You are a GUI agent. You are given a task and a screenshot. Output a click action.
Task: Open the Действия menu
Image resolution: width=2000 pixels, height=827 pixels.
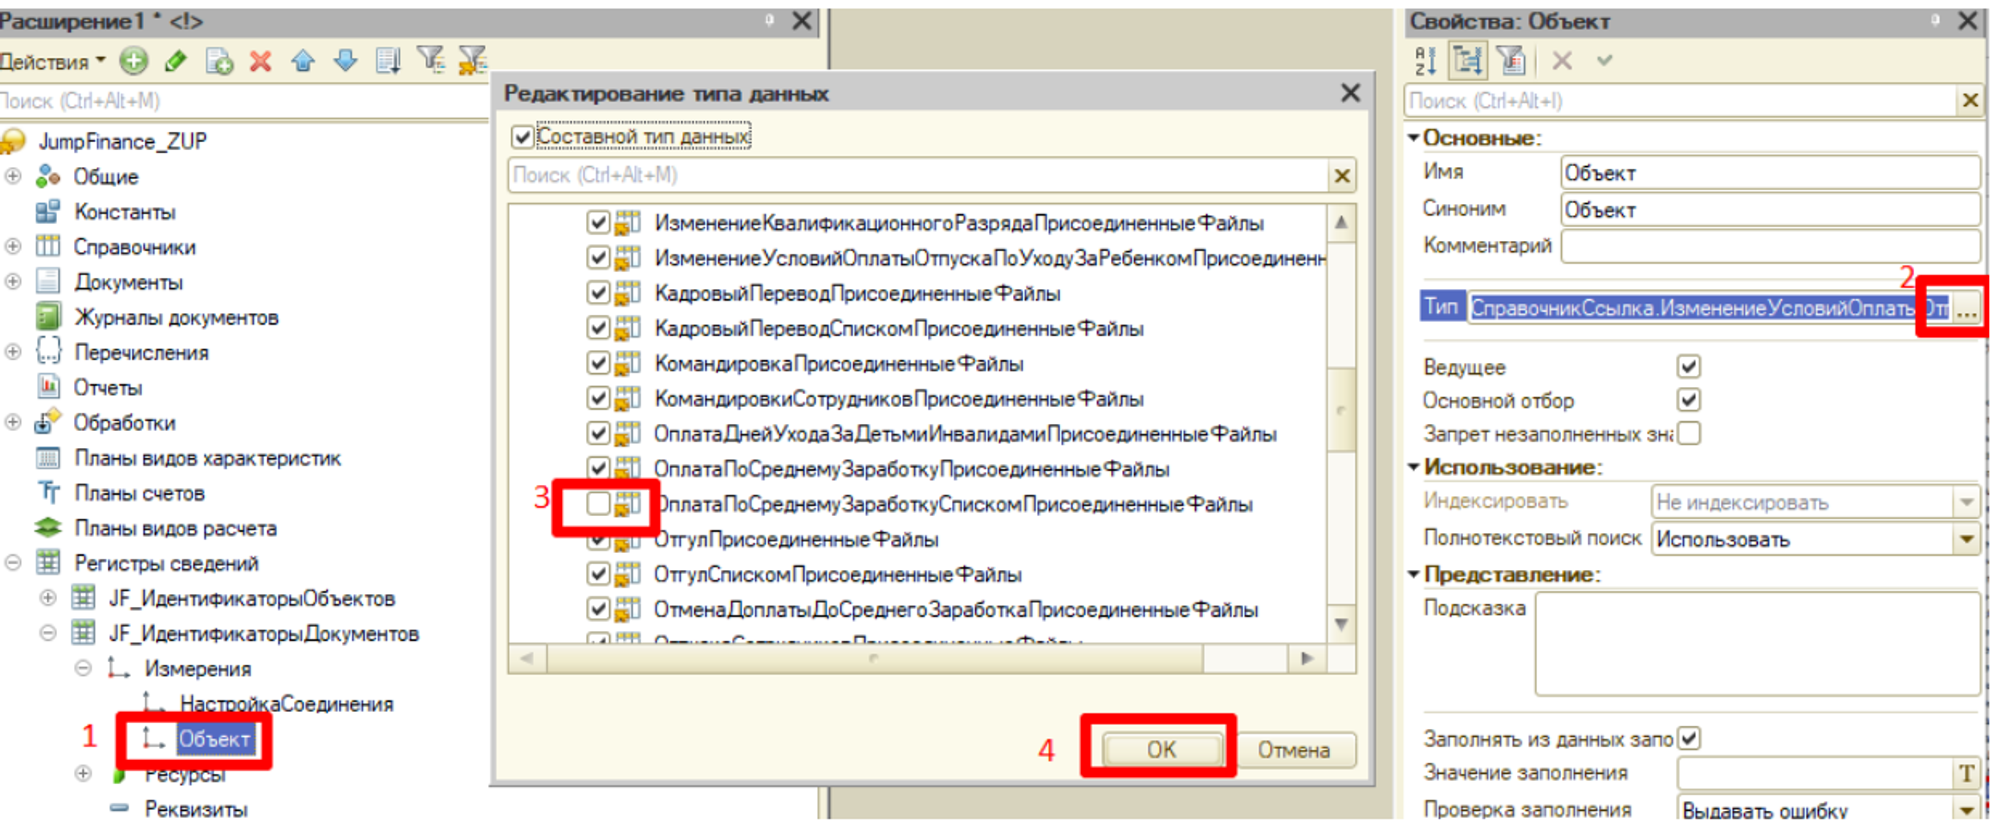52,62
